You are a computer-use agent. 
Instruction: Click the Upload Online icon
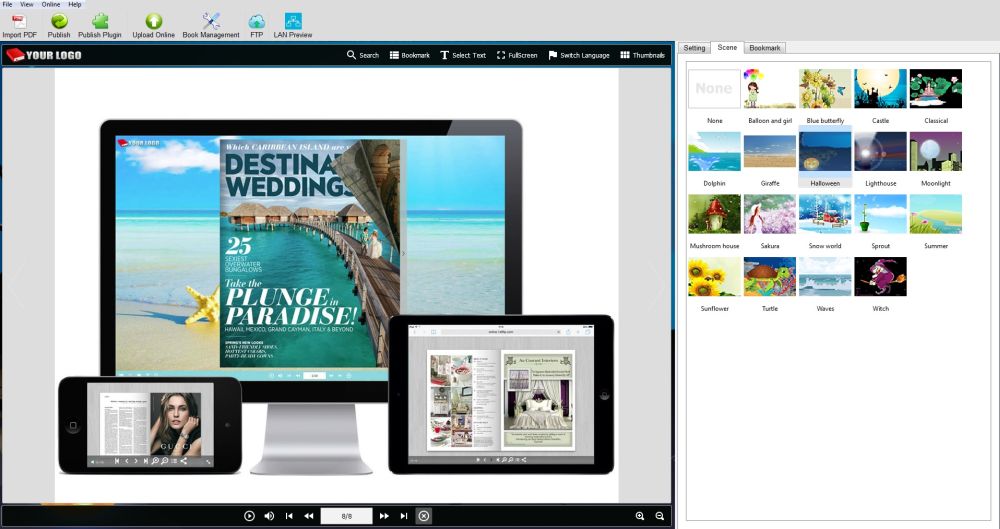coord(153,21)
